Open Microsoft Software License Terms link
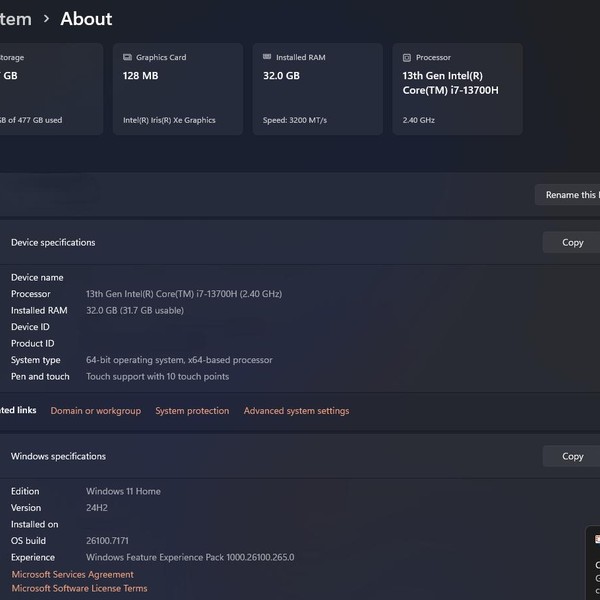Screen dimensions: 600x600 [79, 588]
